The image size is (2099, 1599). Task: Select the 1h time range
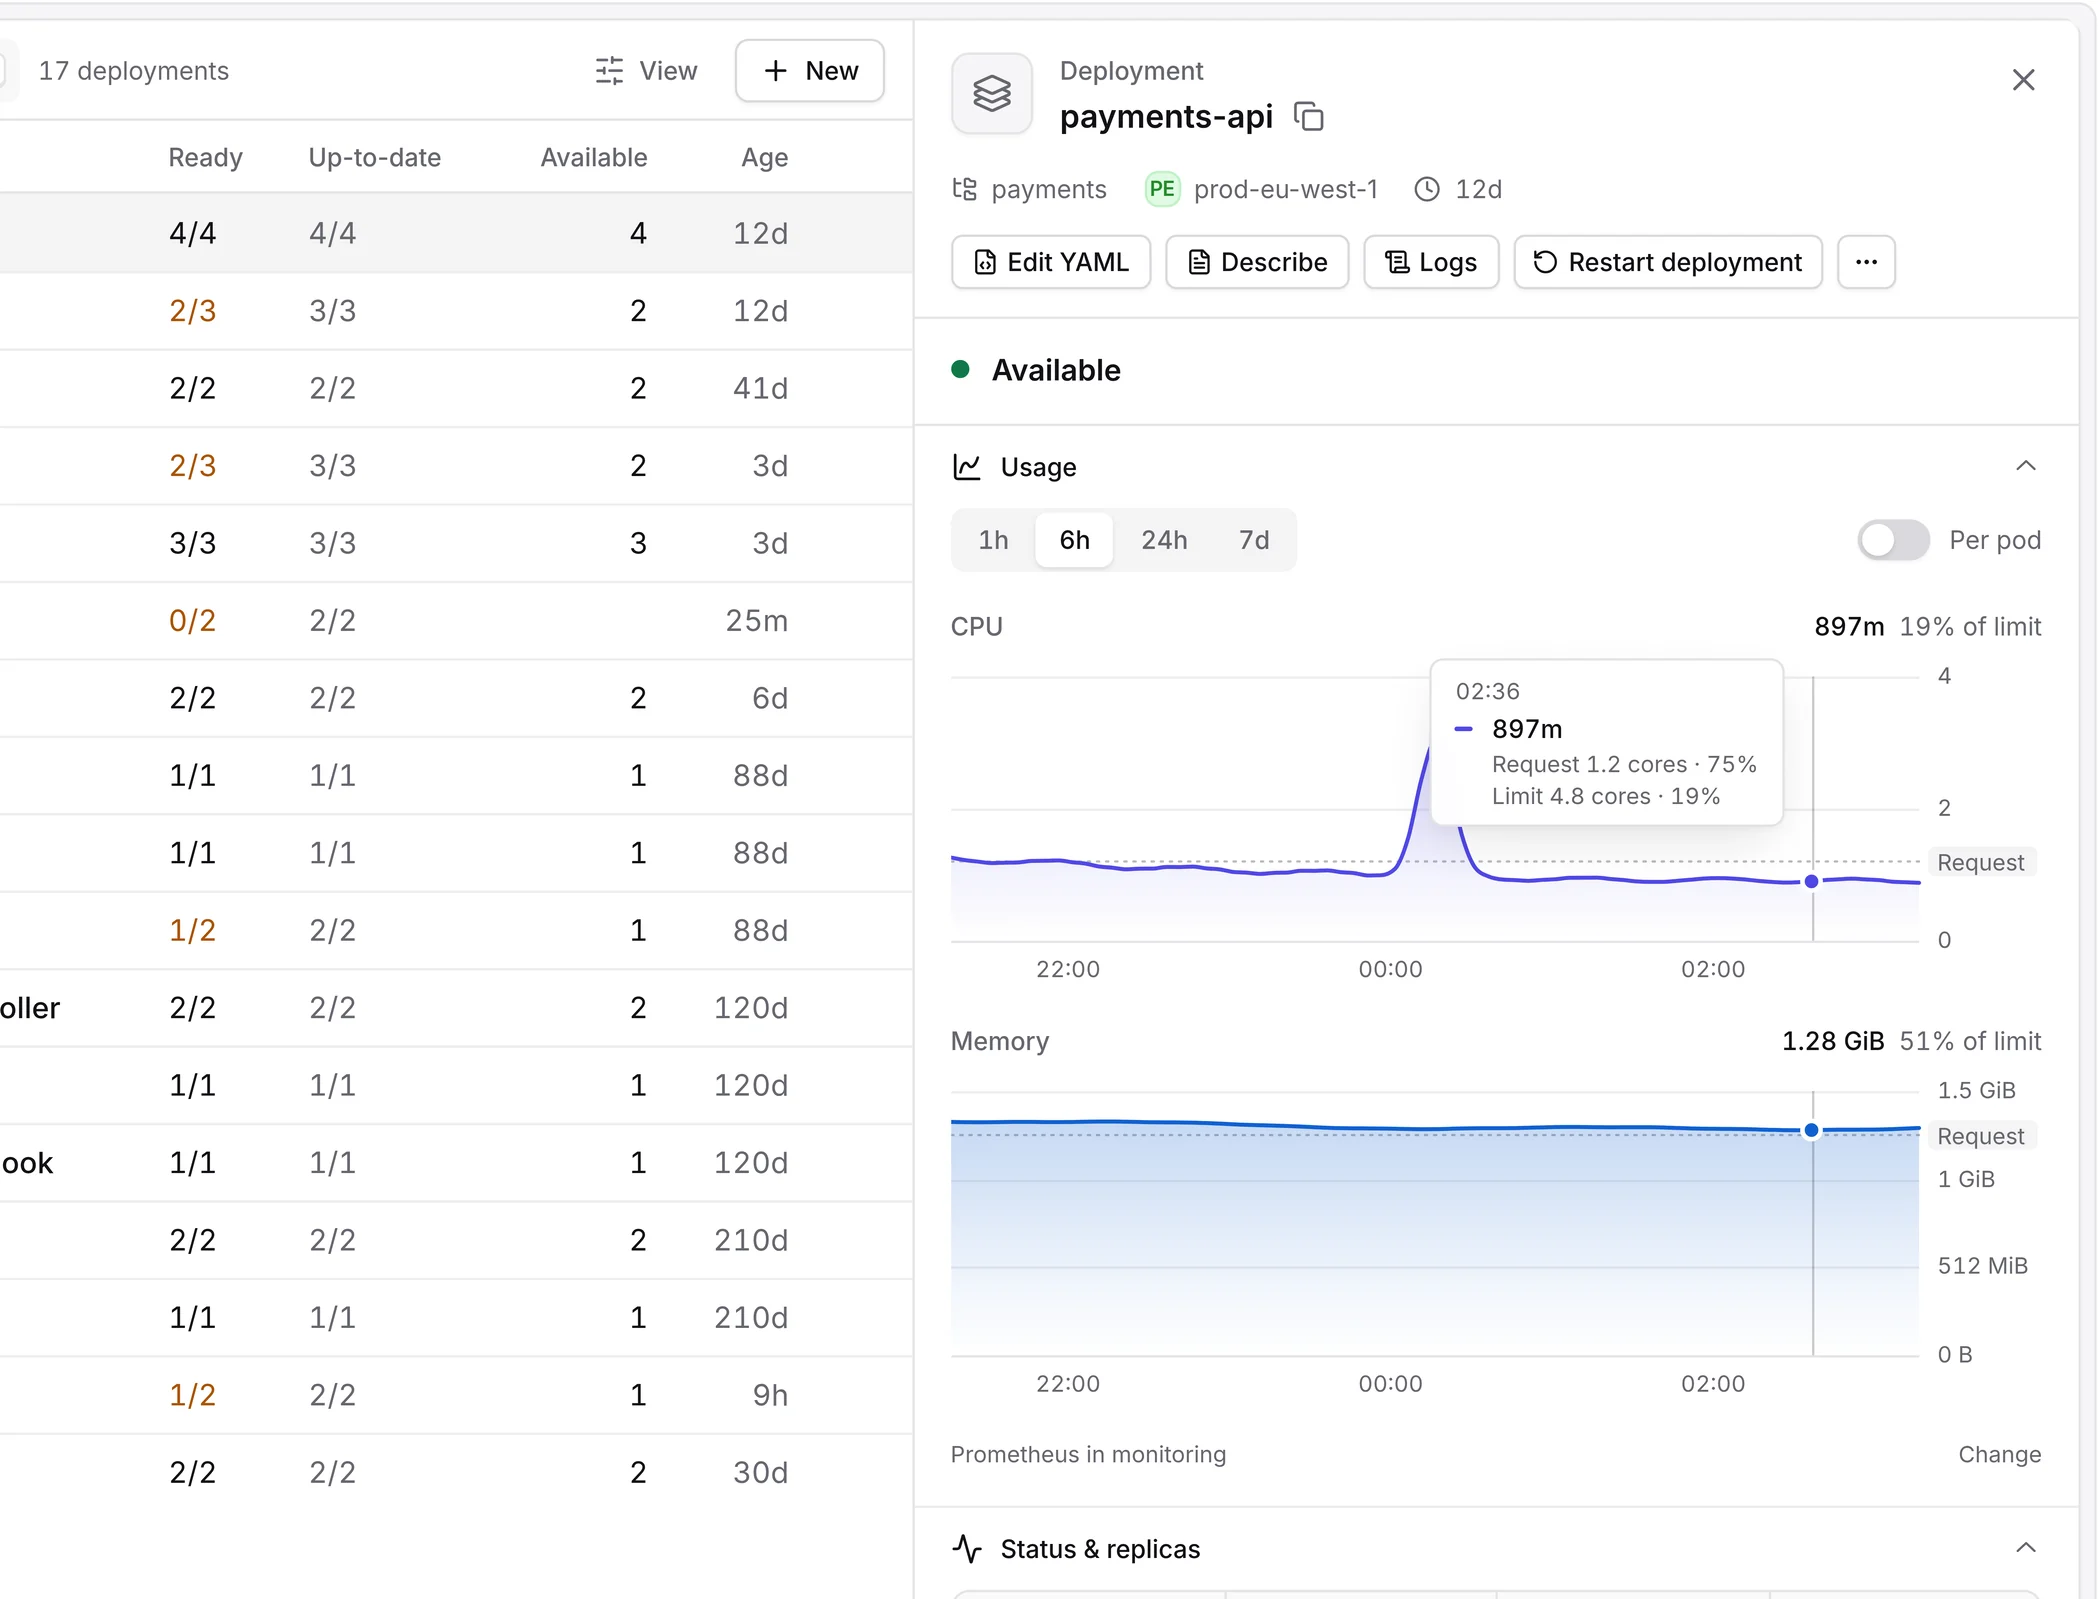pos(993,540)
